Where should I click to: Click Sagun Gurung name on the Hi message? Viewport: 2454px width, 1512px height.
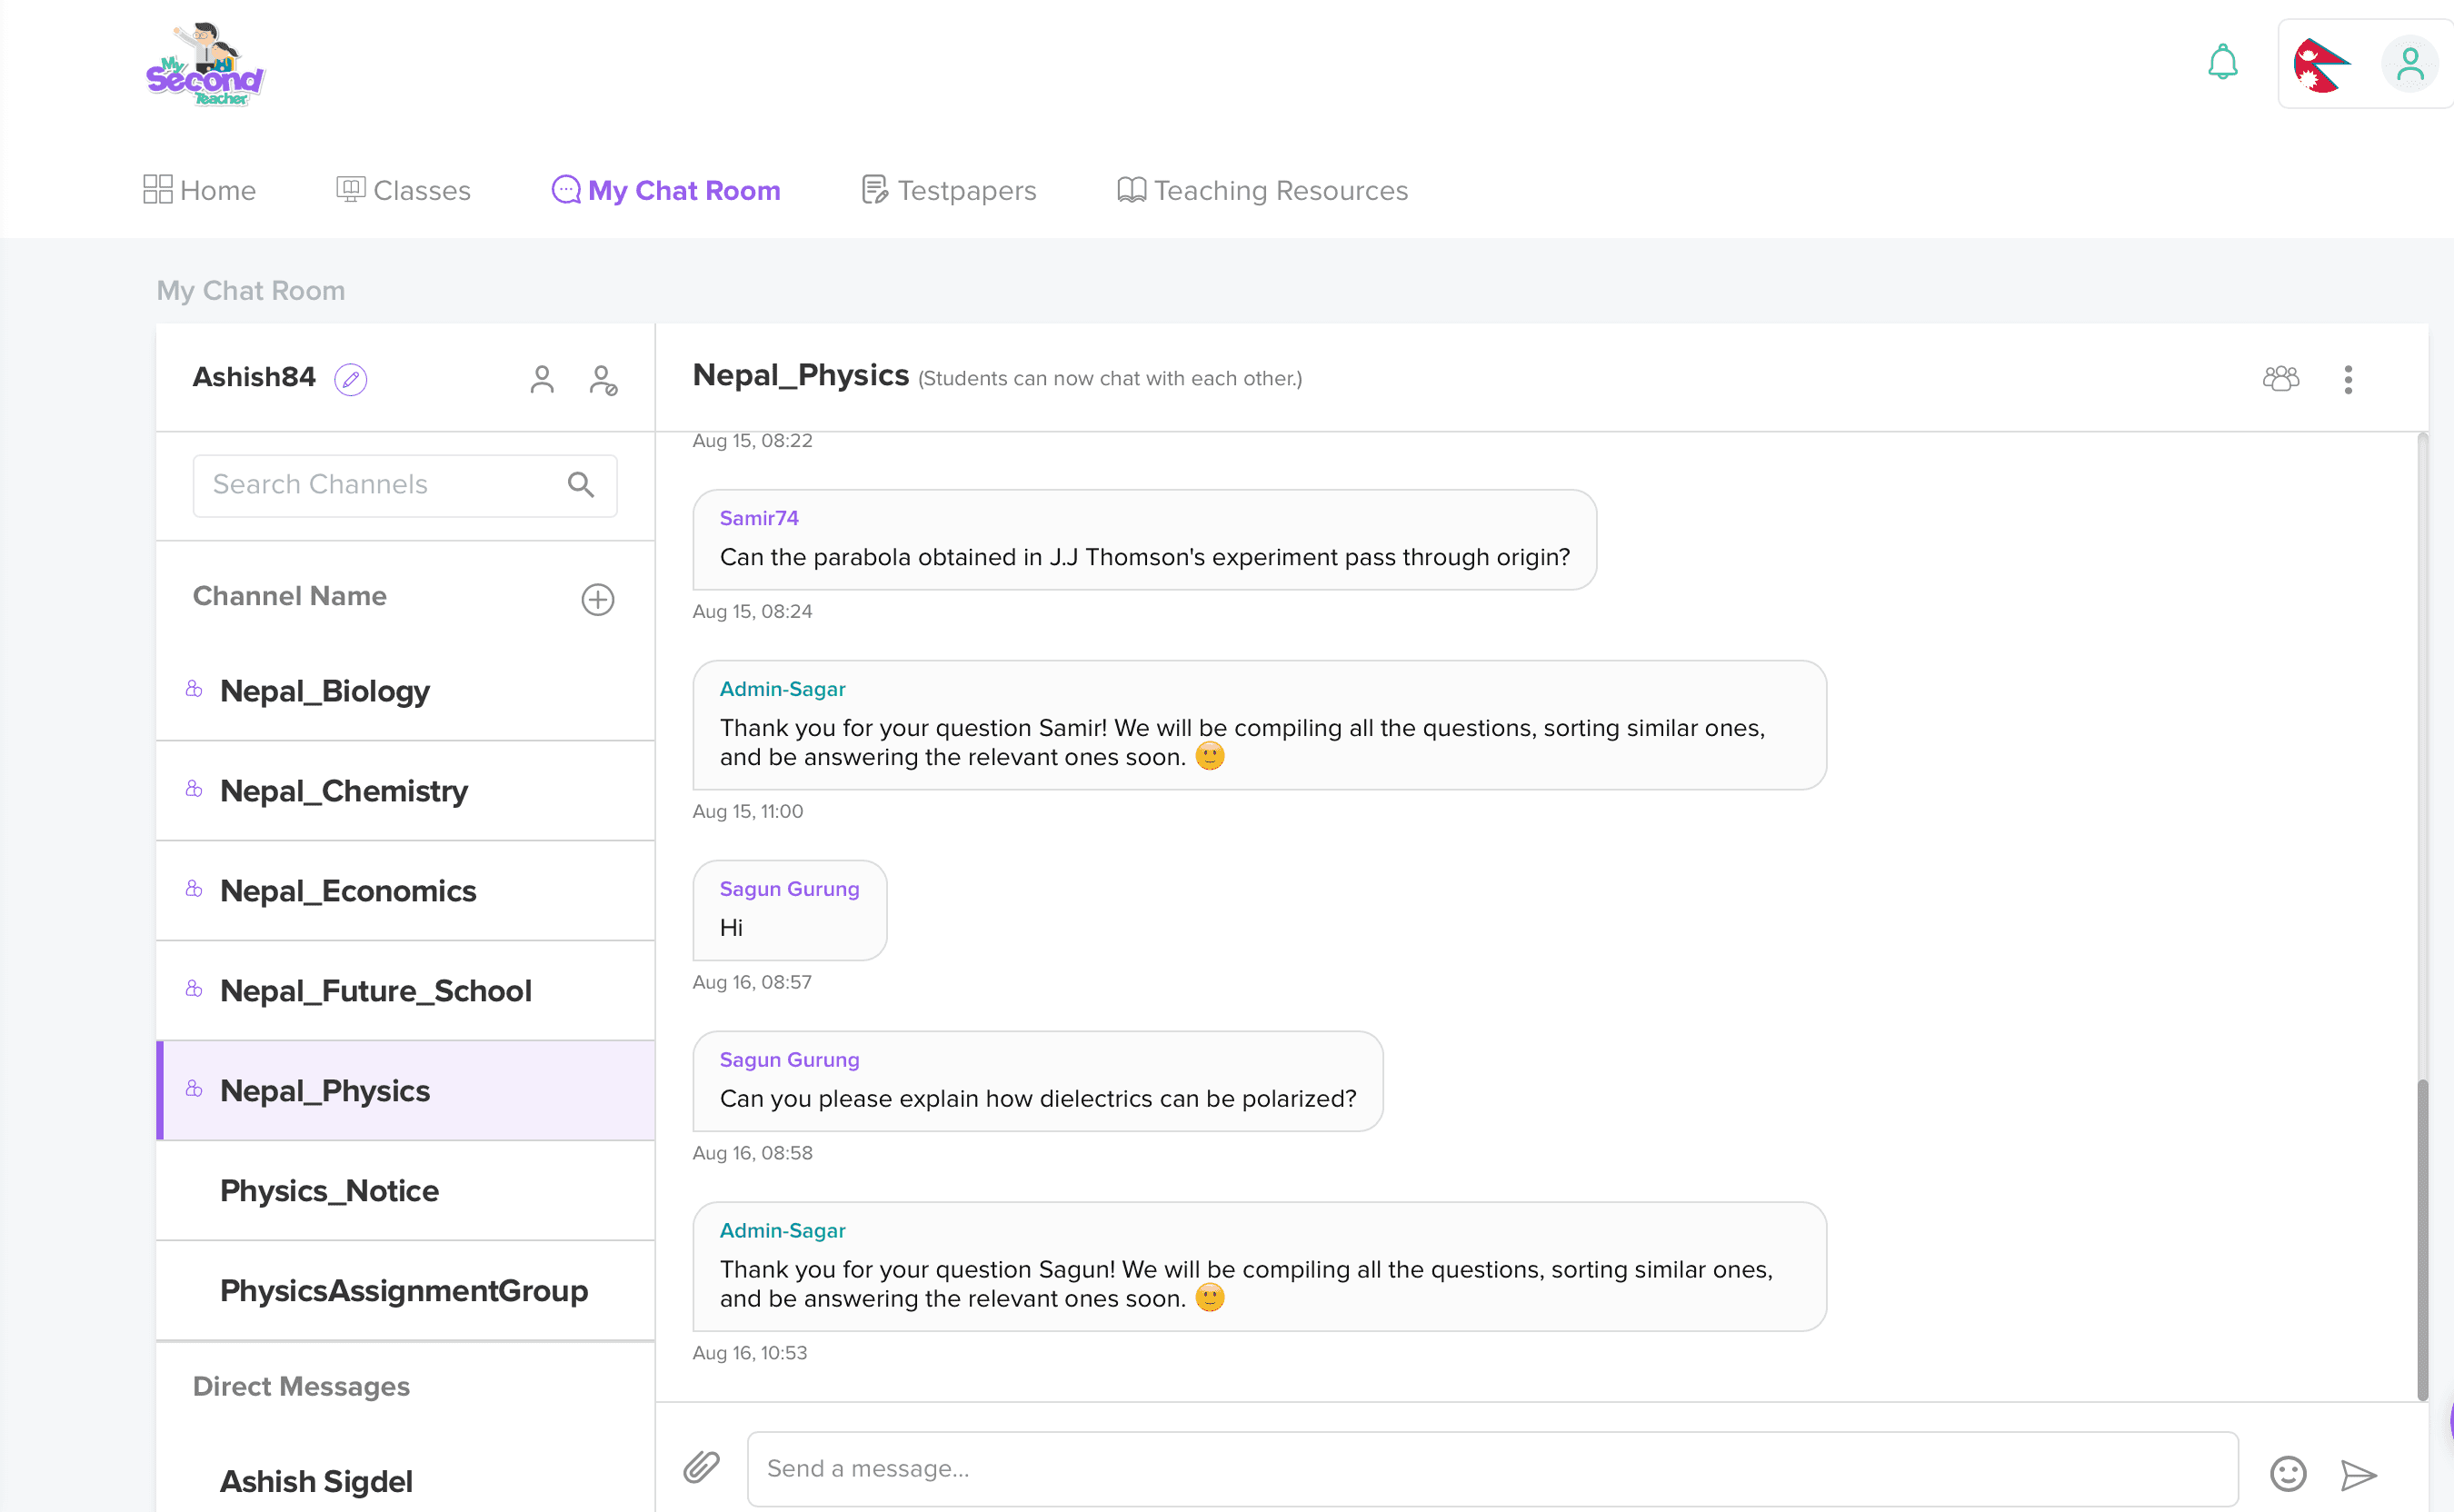click(789, 889)
